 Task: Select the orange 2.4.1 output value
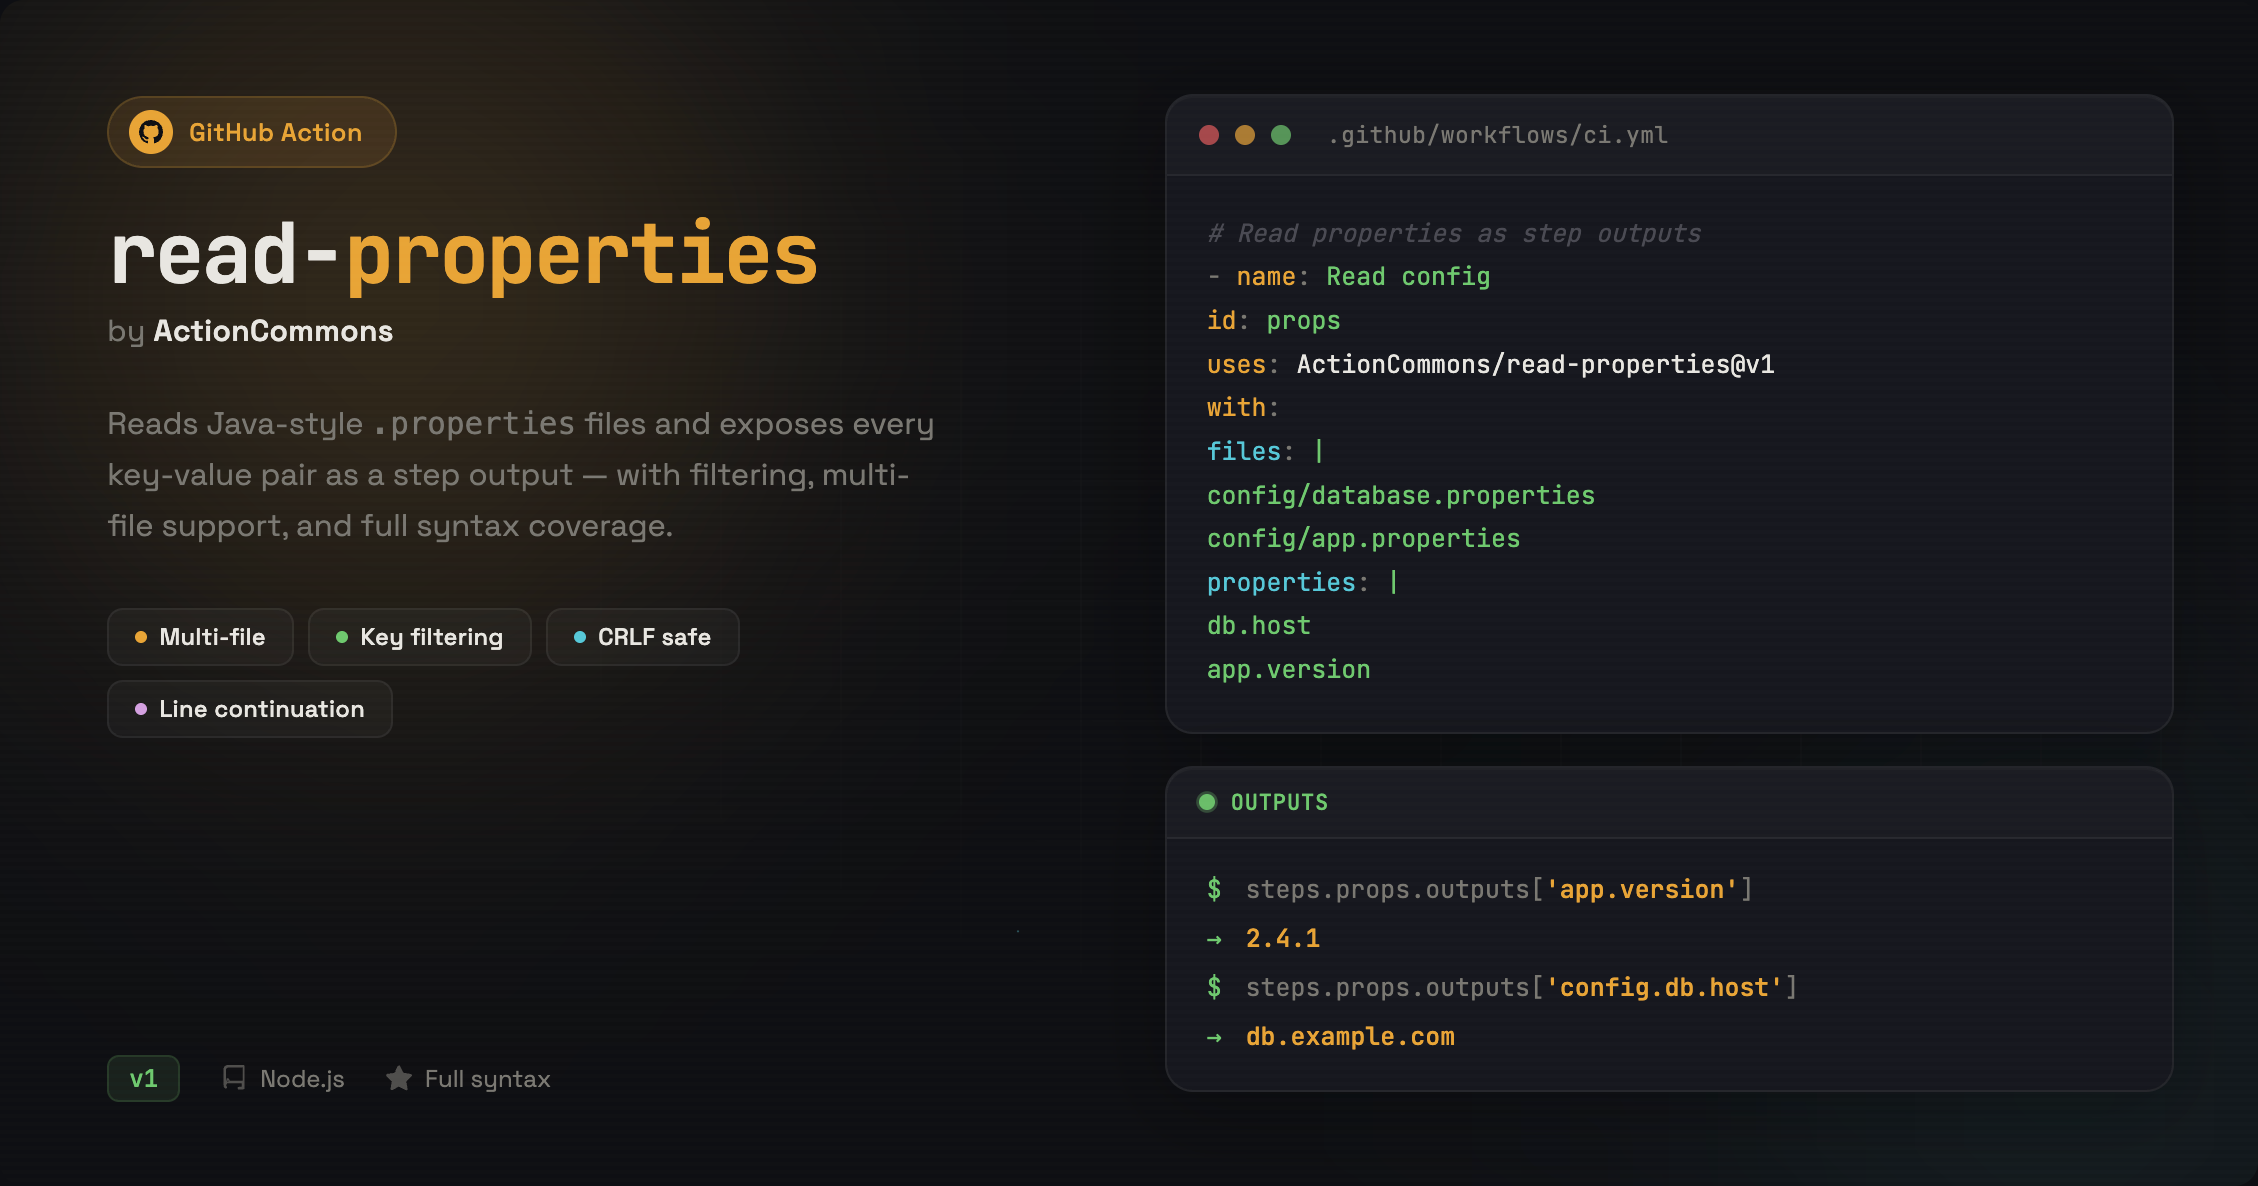1283,938
